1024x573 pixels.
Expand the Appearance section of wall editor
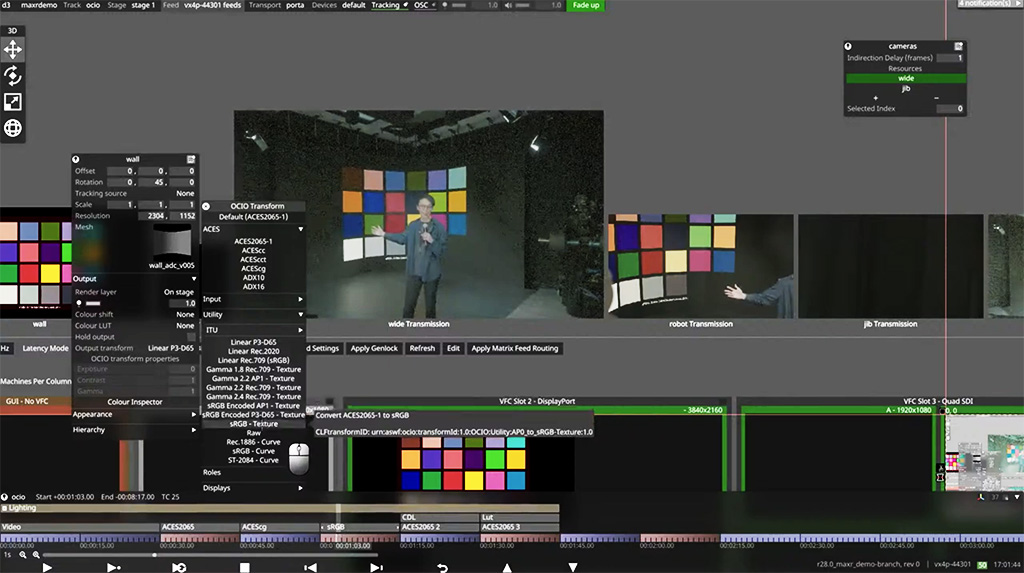click(x=193, y=414)
